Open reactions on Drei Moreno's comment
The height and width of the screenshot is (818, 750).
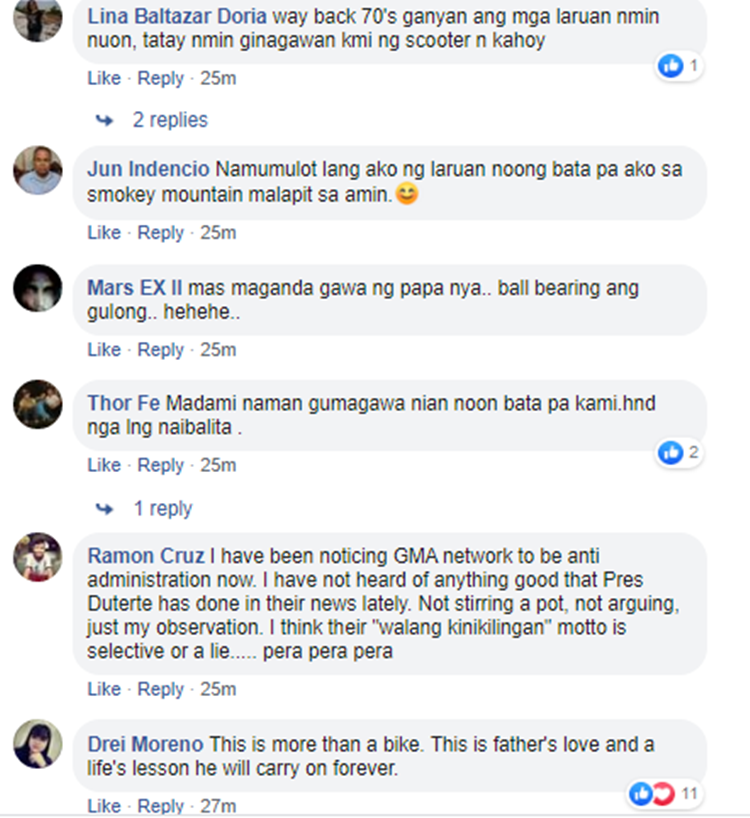pyautogui.click(x=662, y=793)
